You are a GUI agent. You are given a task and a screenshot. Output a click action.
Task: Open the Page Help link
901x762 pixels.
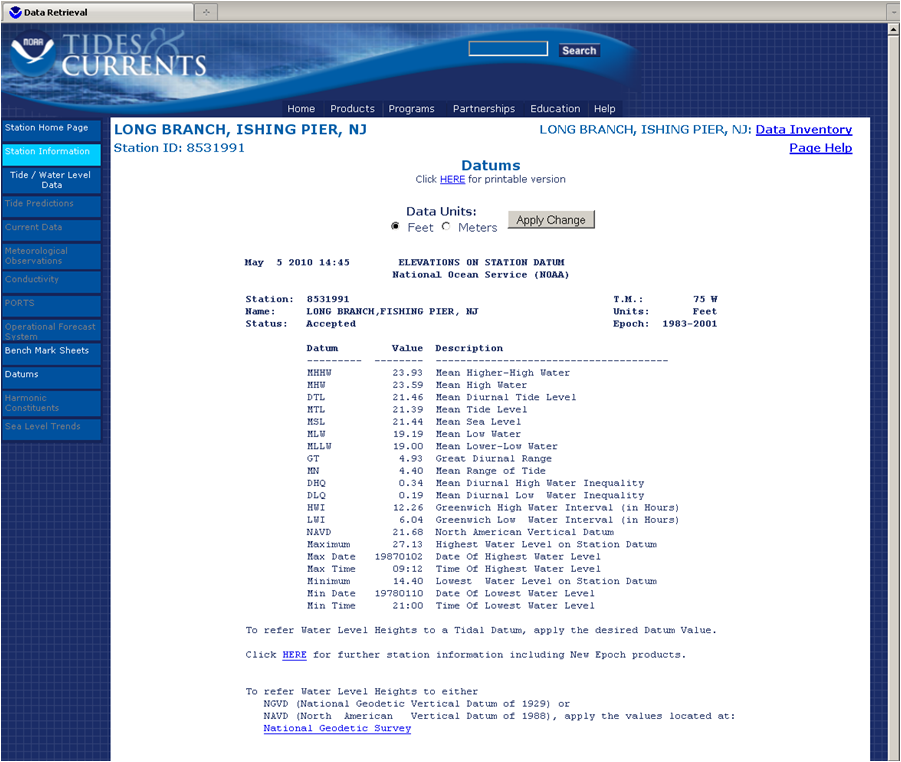point(821,148)
